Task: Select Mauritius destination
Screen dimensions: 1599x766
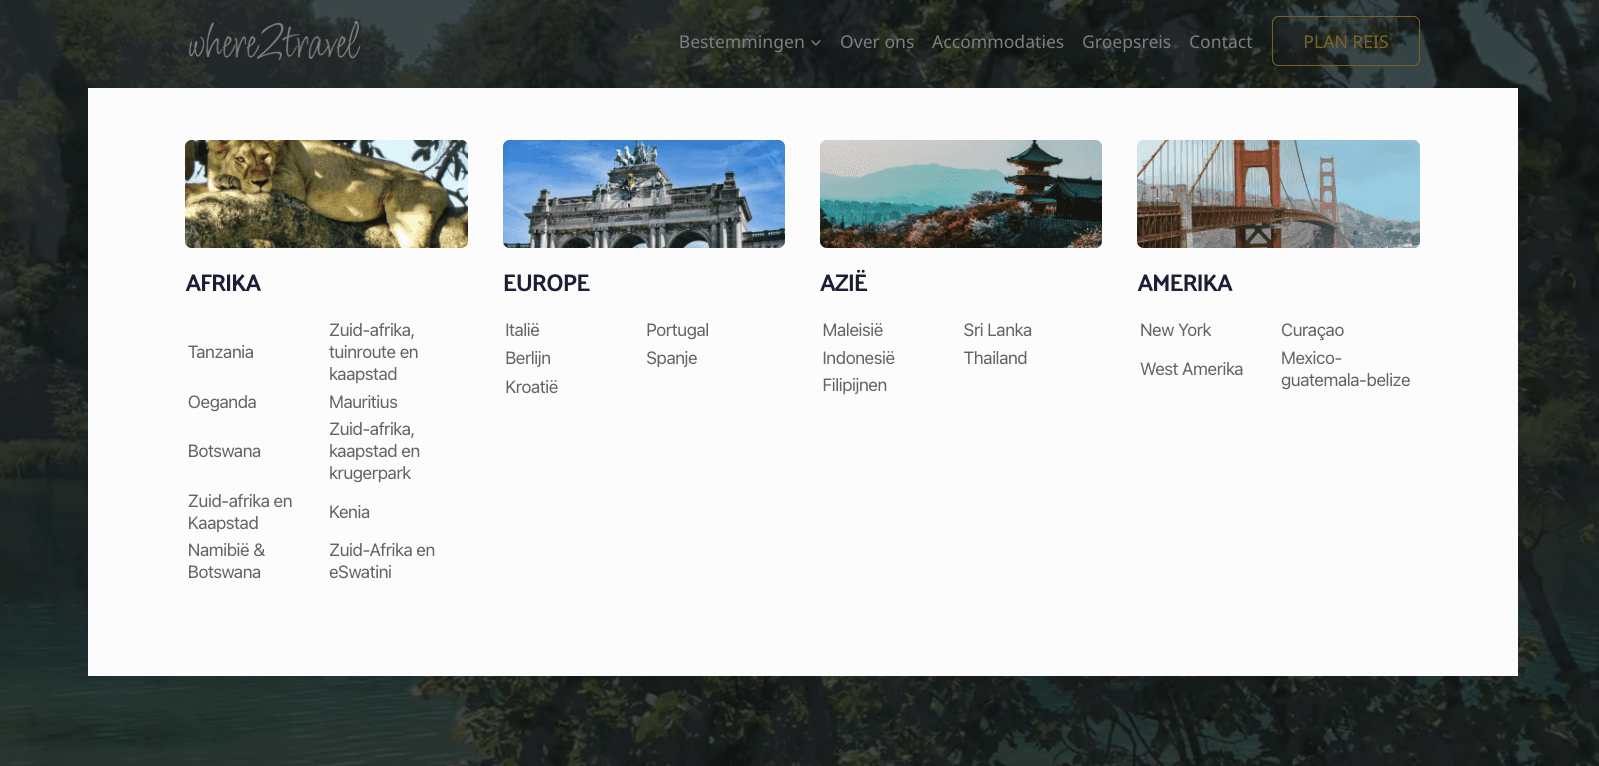Action: pyautogui.click(x=363, y=402)
